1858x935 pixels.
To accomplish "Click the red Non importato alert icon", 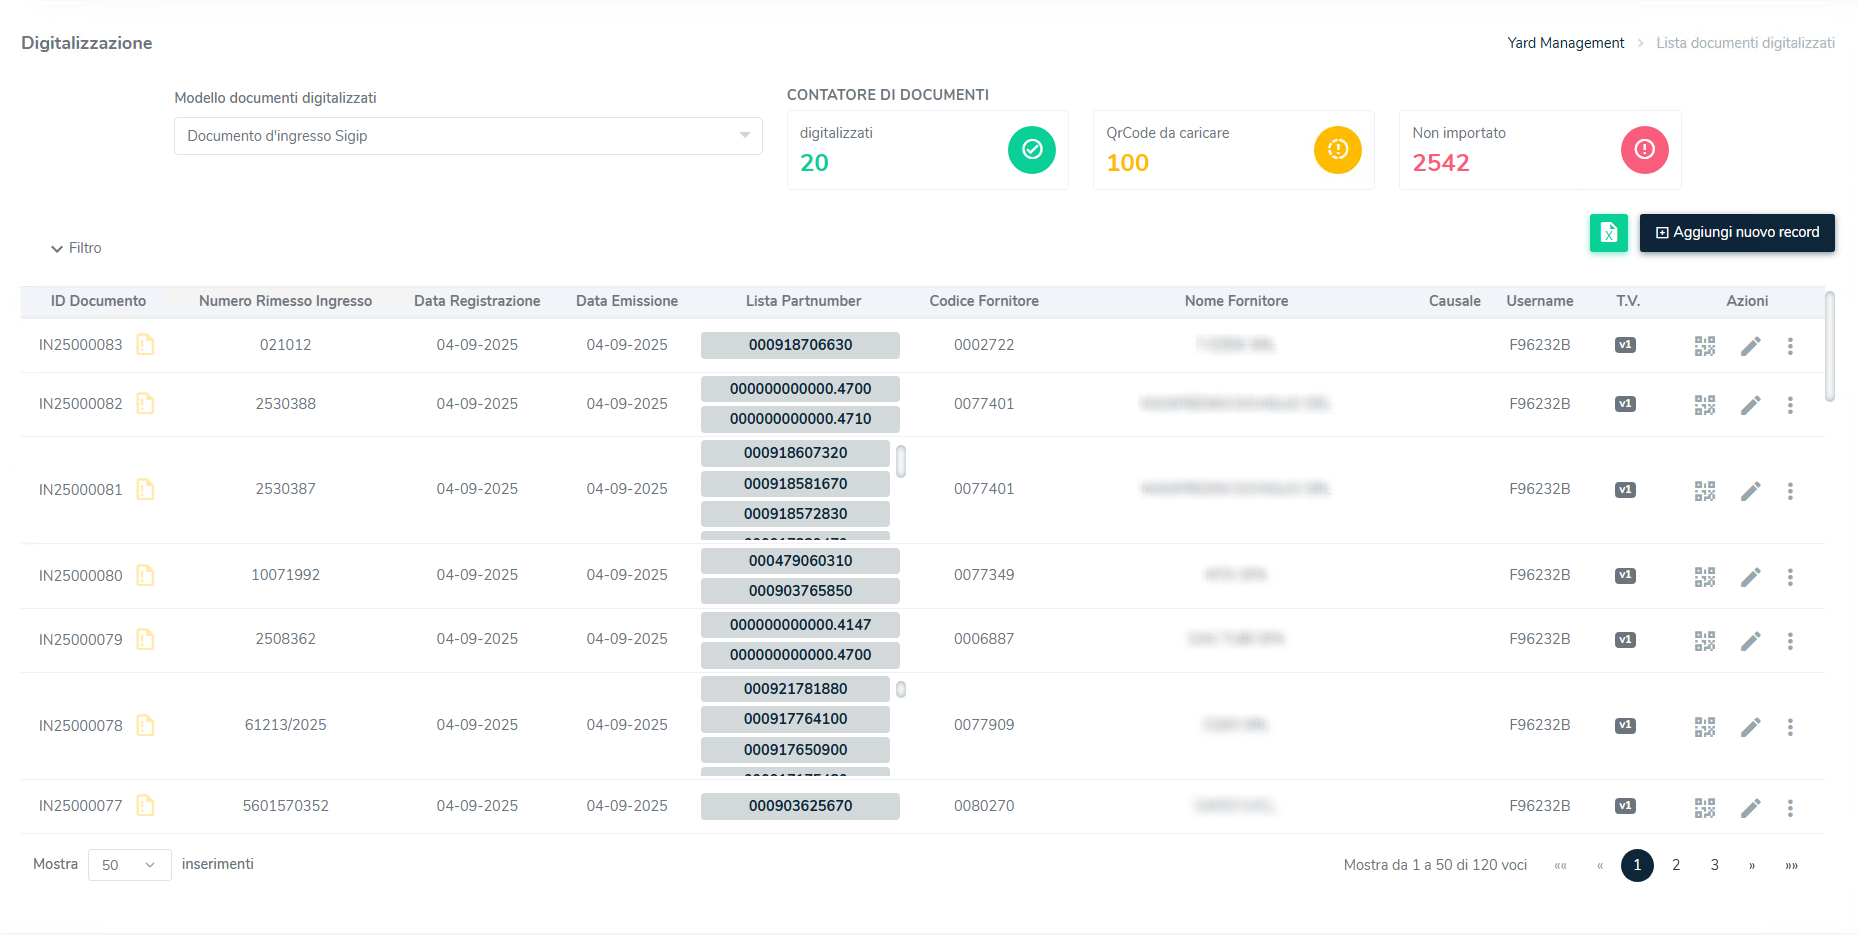I will pos(1644,150).
